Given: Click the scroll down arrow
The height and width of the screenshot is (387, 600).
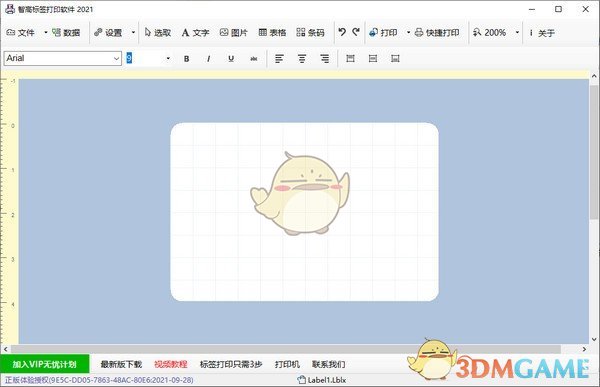Looking at the screenshot, I should pos(594,339).
